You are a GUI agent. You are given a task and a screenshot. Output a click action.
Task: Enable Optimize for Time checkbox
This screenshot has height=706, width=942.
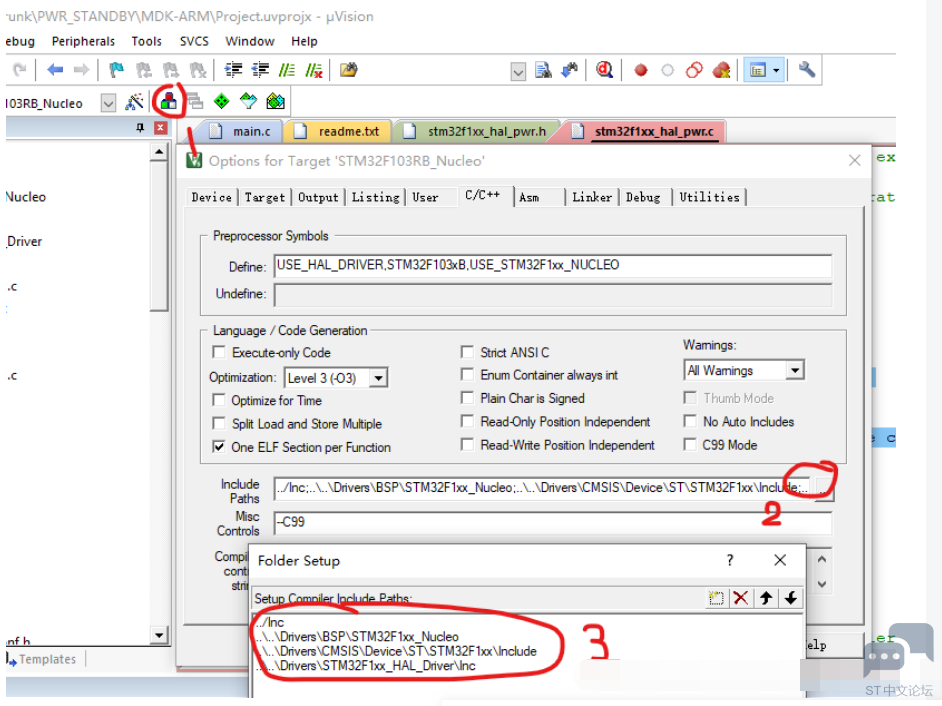click(219, 400)
